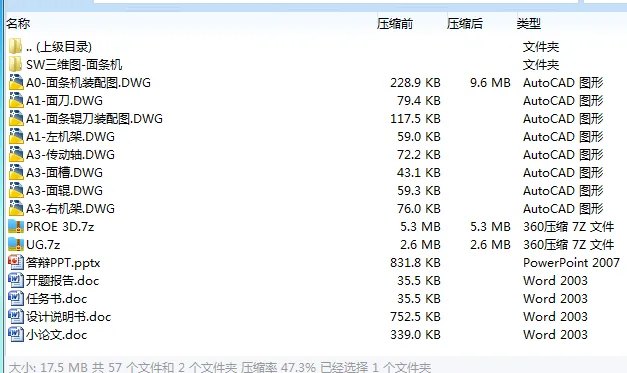Select the 答辩PPT.pptx PowerPoint icon
Image resolution: width=627 pixels, height=373 pixels.
click(x=16, y=262)
